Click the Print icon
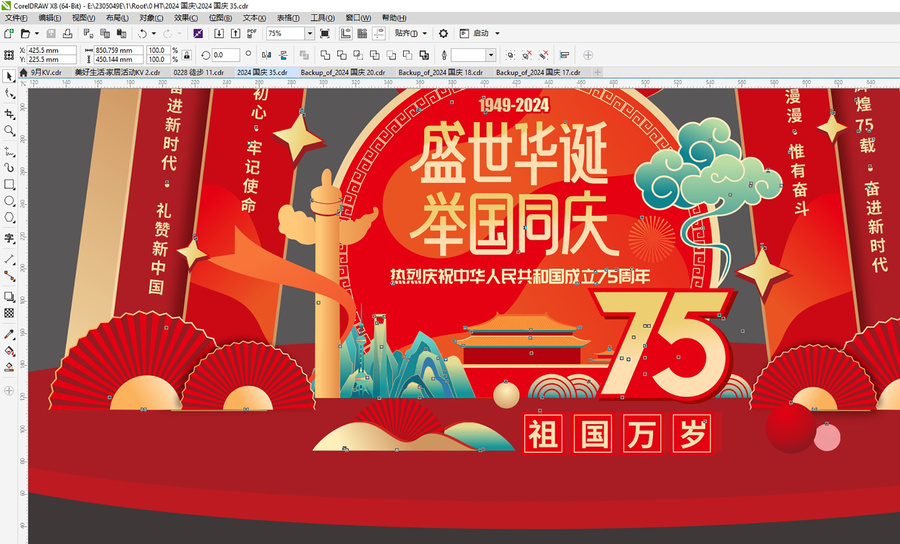This screenshot has height=544, width=900. (67, 33)
